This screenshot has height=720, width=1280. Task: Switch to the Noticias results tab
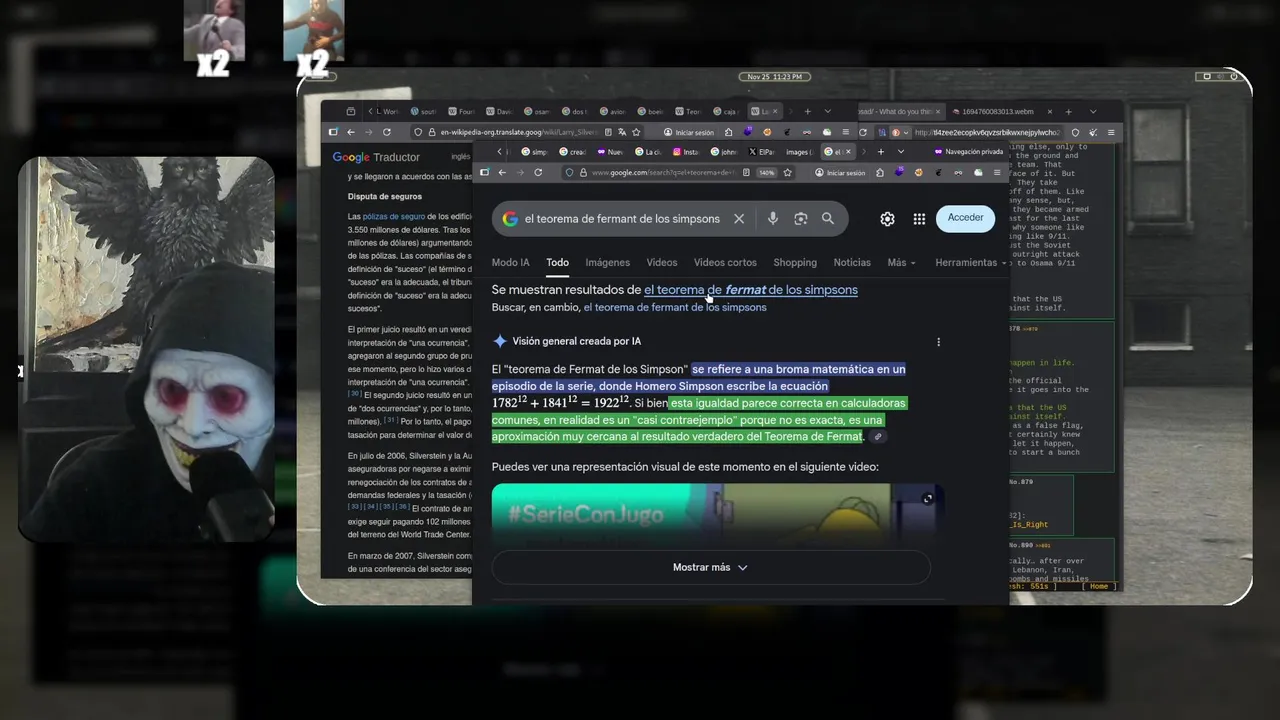click(852, 263)
